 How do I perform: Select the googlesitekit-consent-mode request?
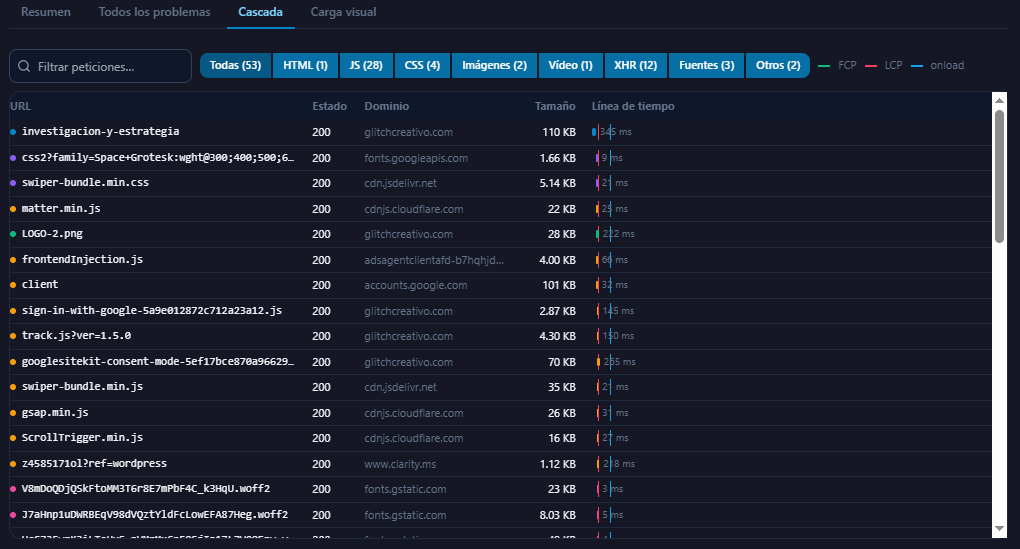[x=501, y=362]
